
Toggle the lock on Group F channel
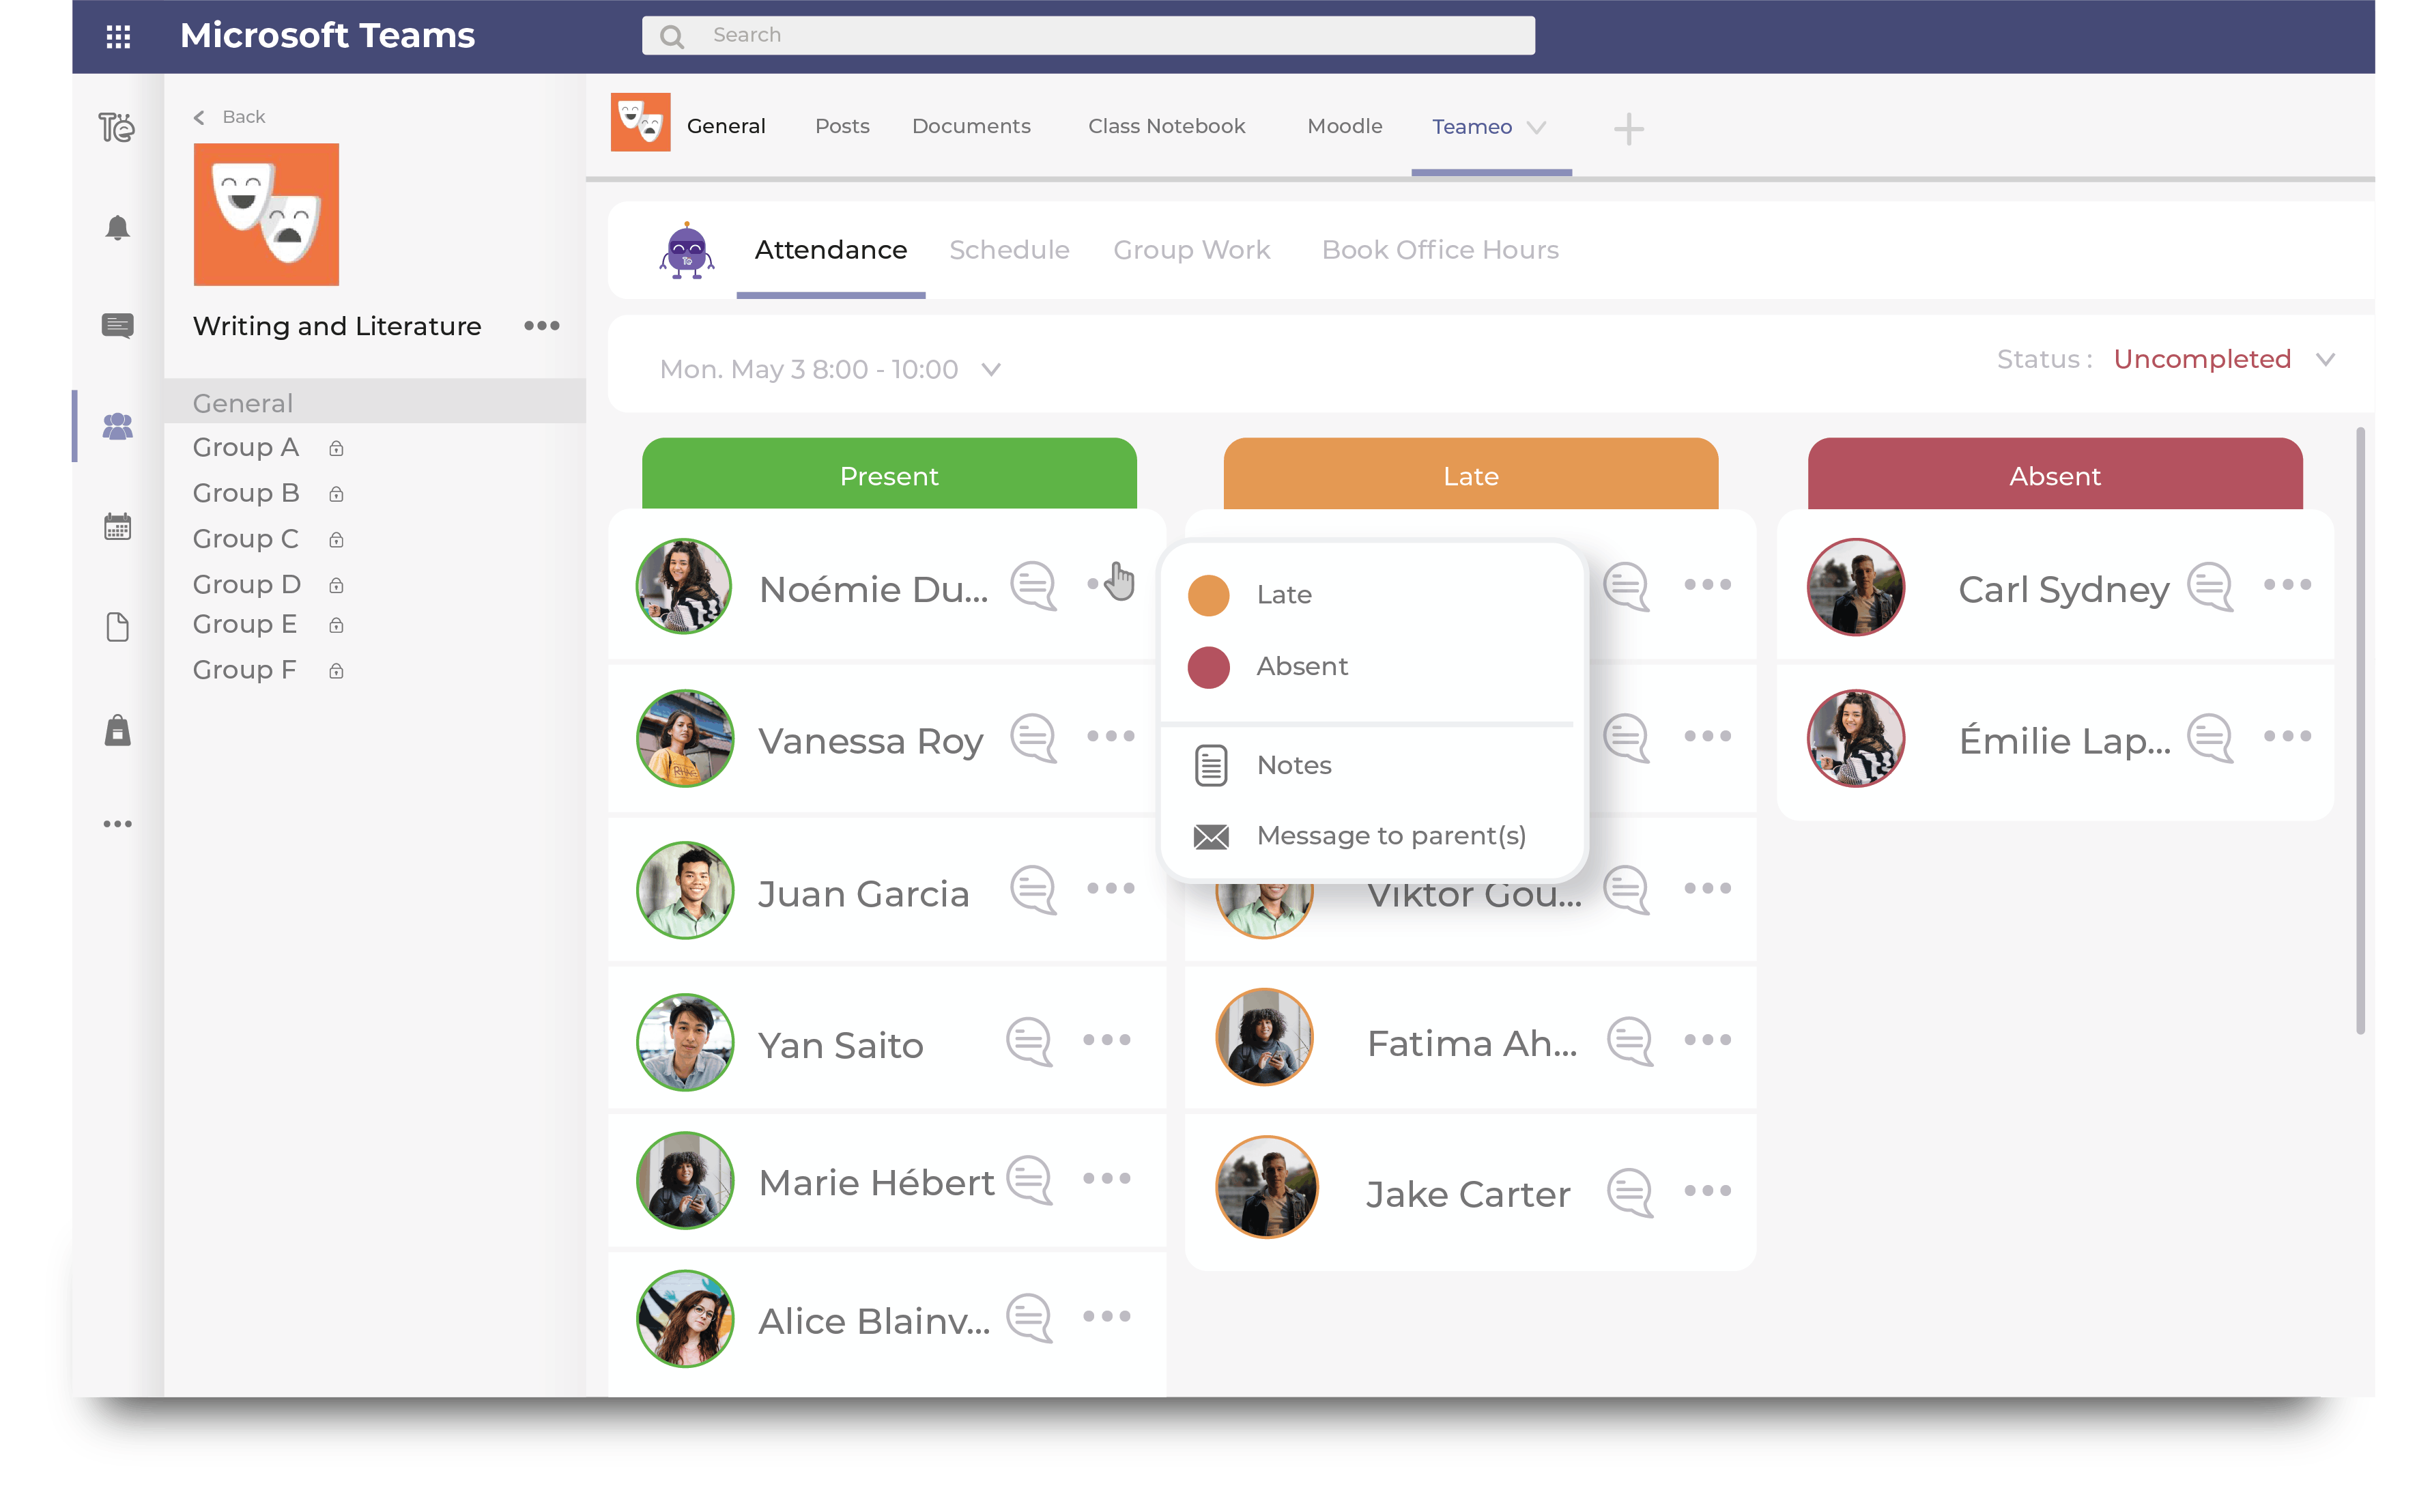pyautogui.click(x=335, y=670)
